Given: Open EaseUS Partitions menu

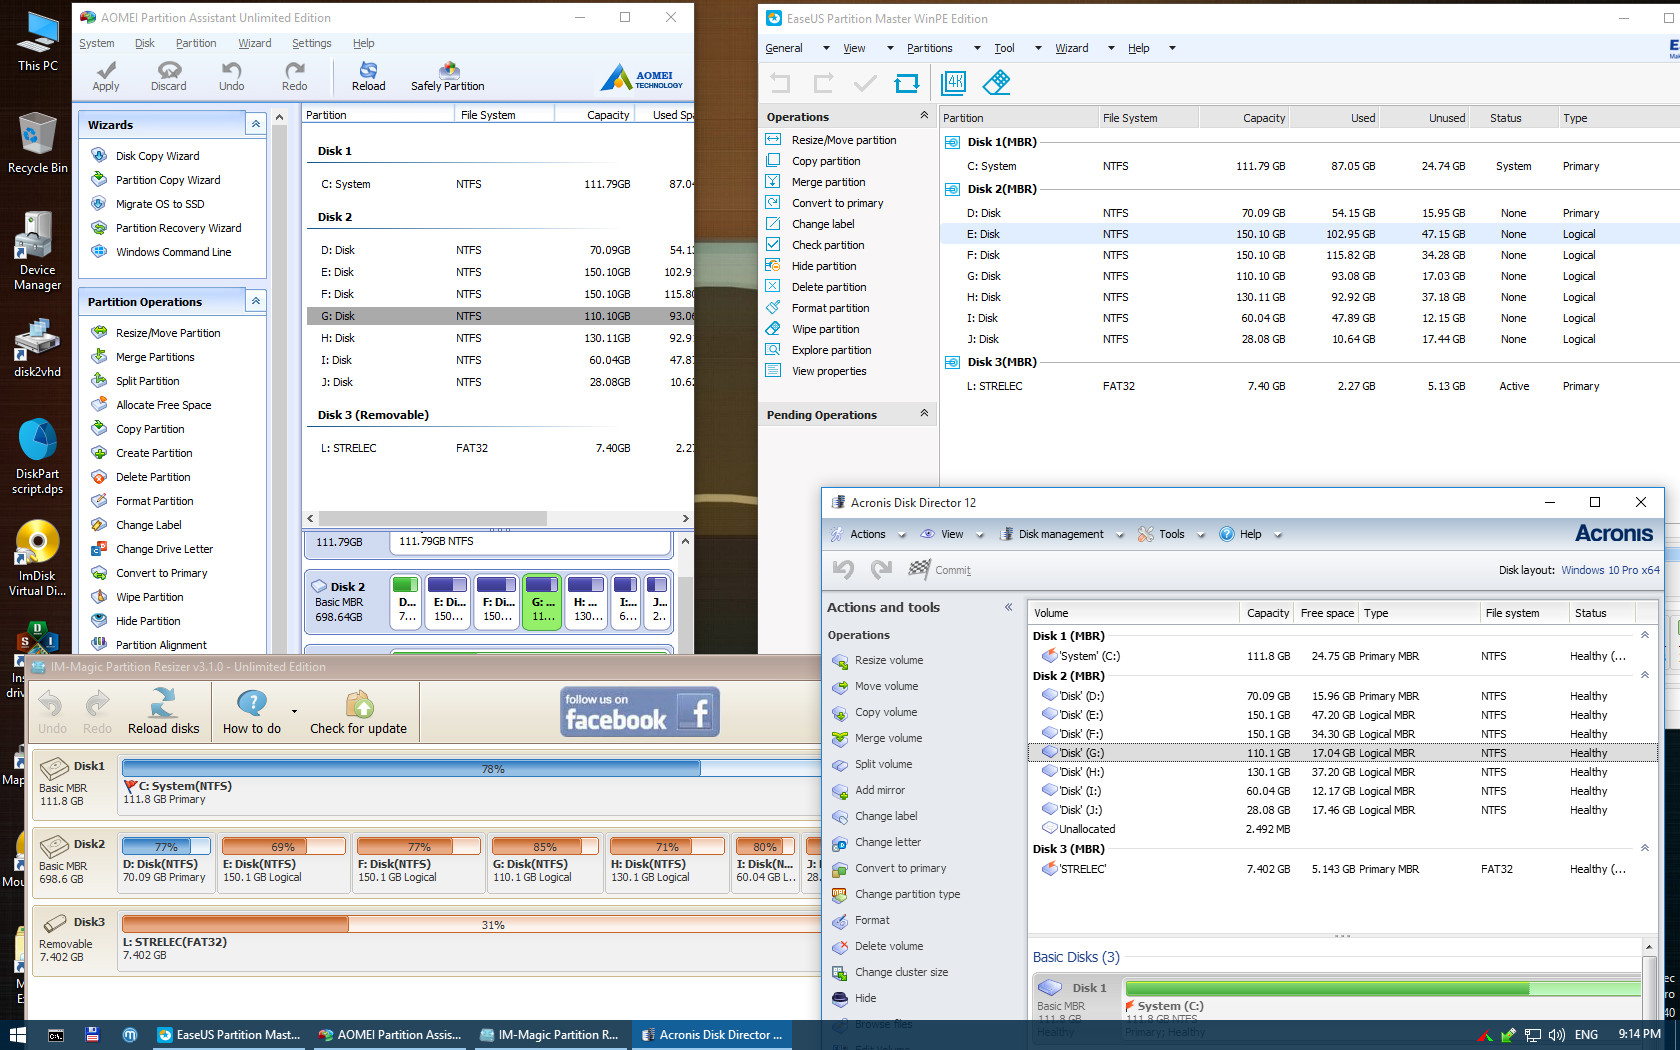Looking at the screenshot, I should click(929, 48).
